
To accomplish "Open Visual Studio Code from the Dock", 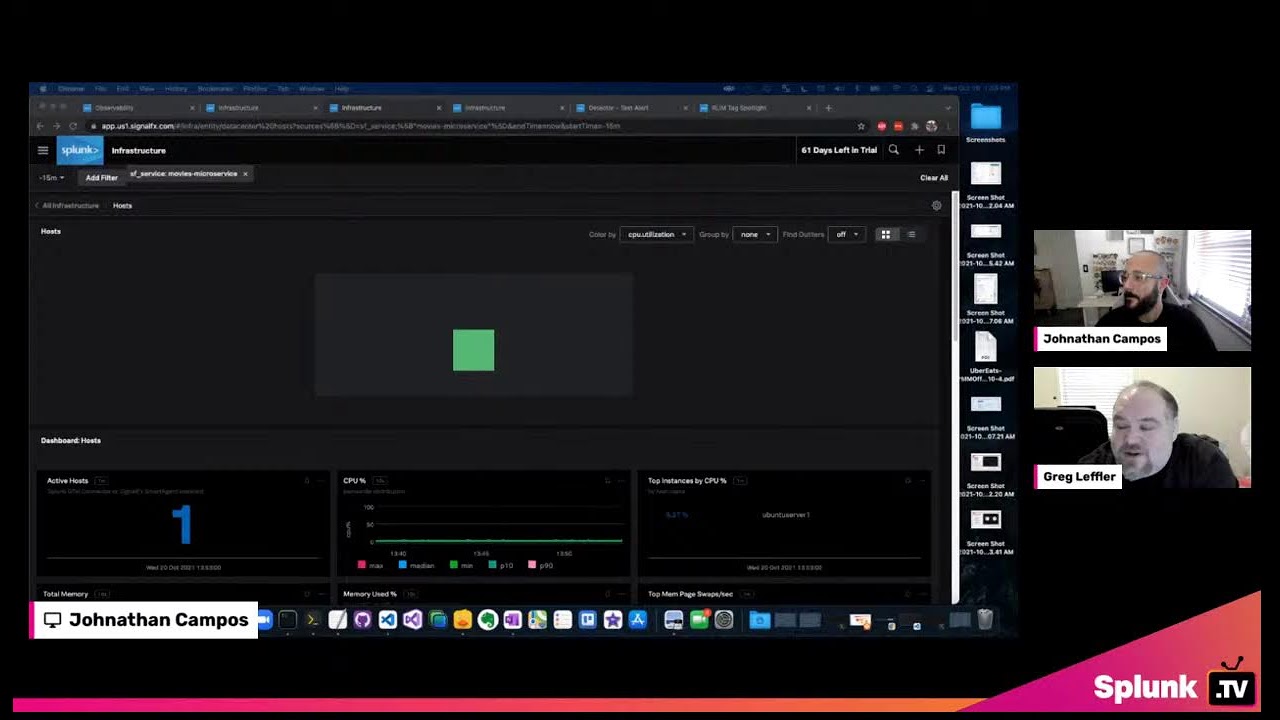I will tap(388, 620).
